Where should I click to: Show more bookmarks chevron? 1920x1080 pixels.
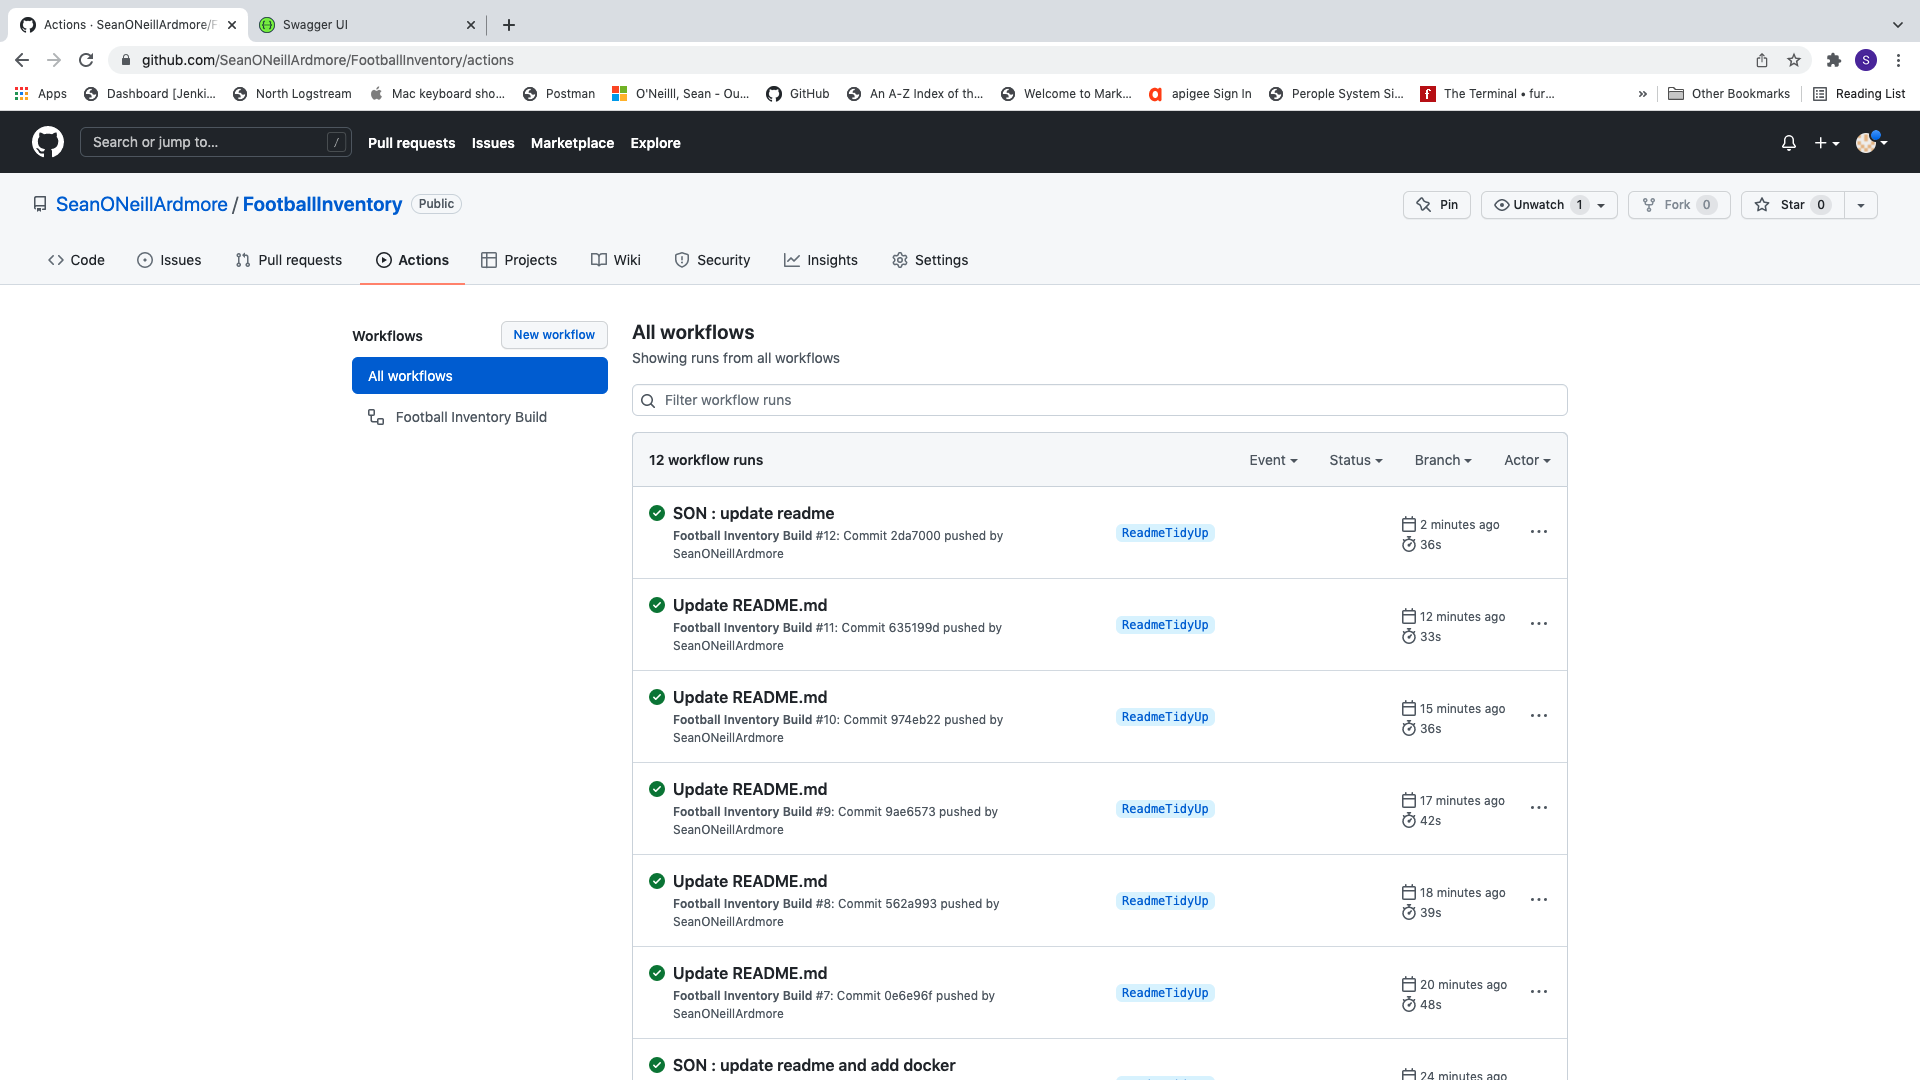tap(1642, 94)
